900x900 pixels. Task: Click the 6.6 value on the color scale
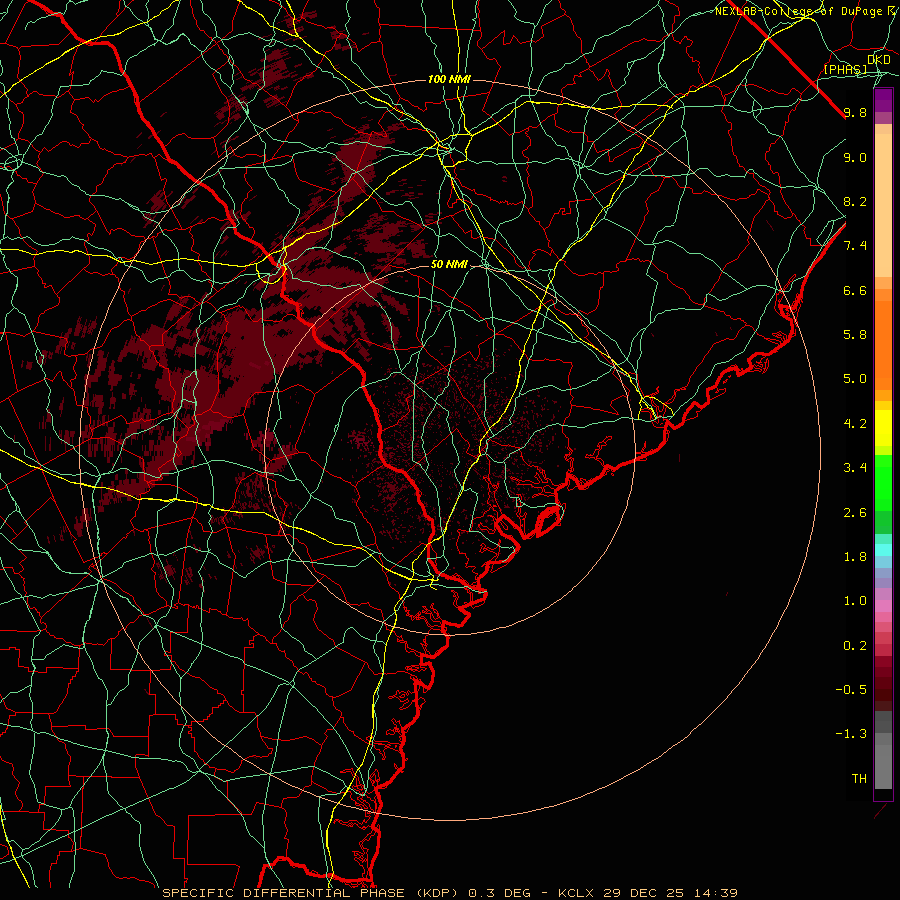click(x=855, y=290)
